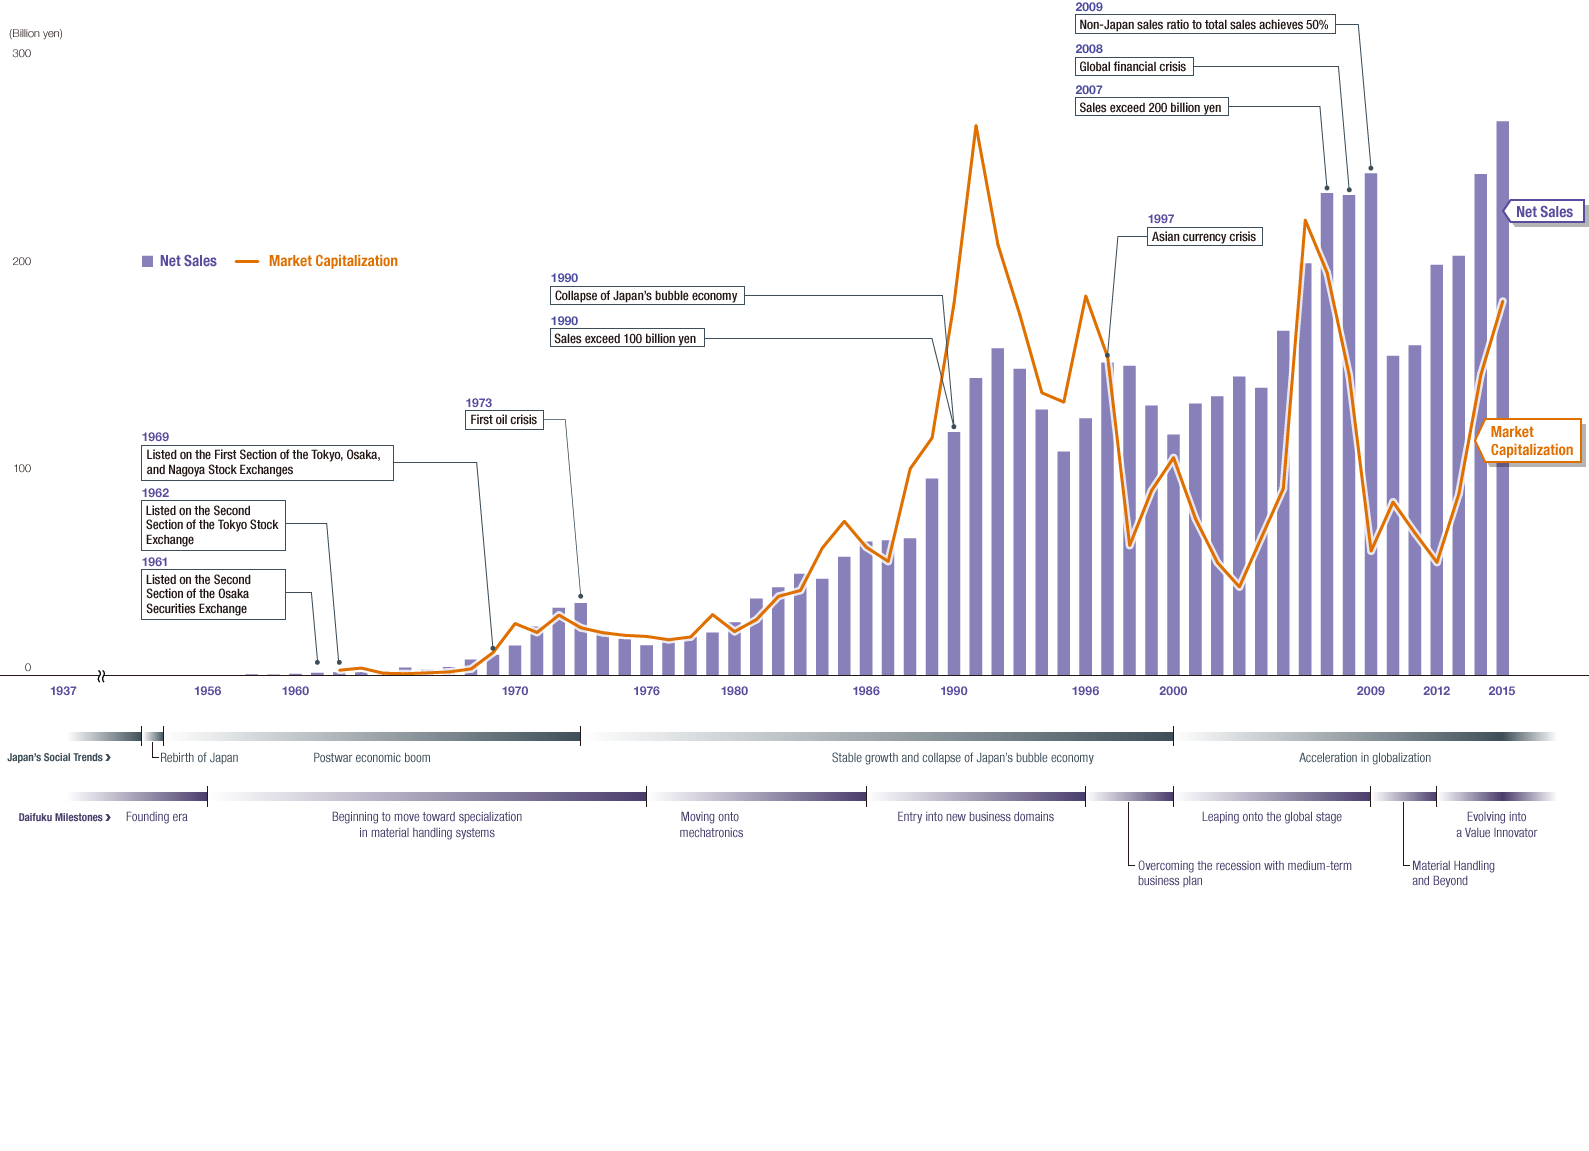Click the orange Market Capitalization legend line
Viewport: 1589px width, 1151px height.
tap(247, 262)
